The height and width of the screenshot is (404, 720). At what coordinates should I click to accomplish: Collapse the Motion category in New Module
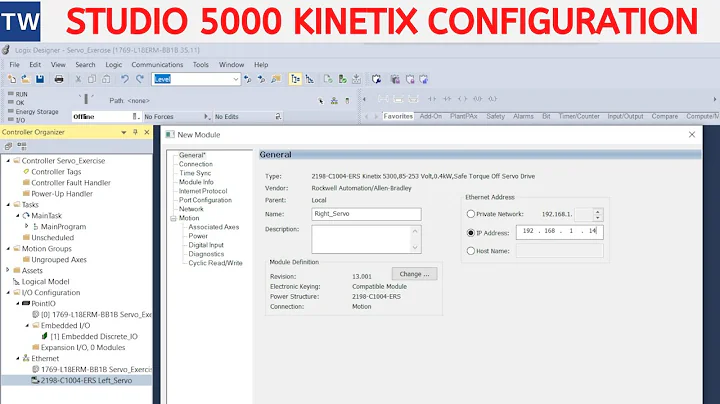174,218
